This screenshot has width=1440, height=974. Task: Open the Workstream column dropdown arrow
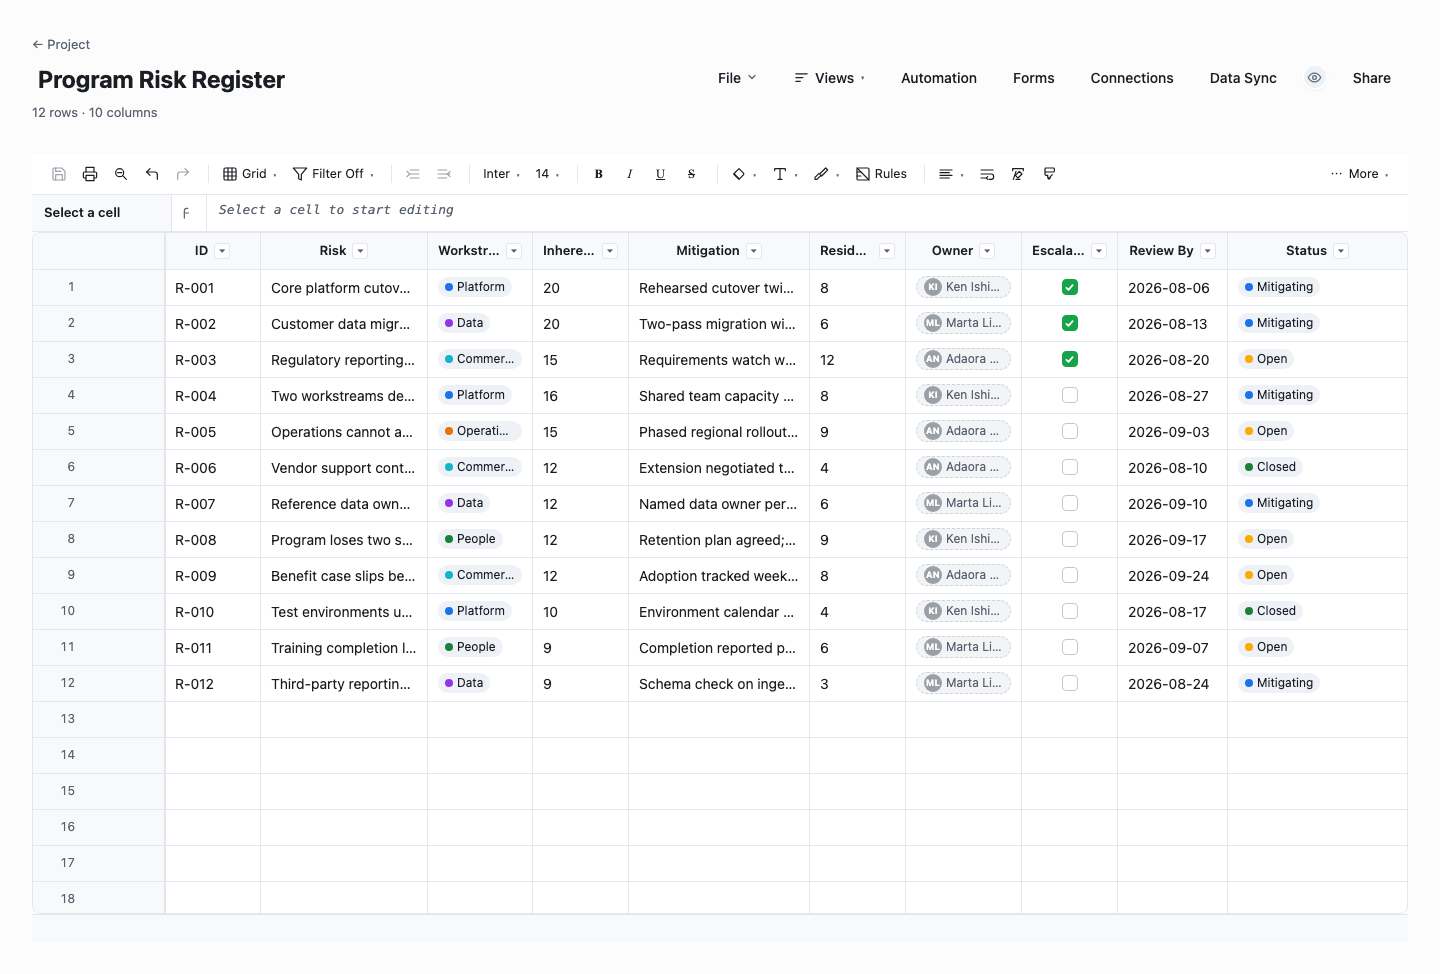click(x=514, y=251)
